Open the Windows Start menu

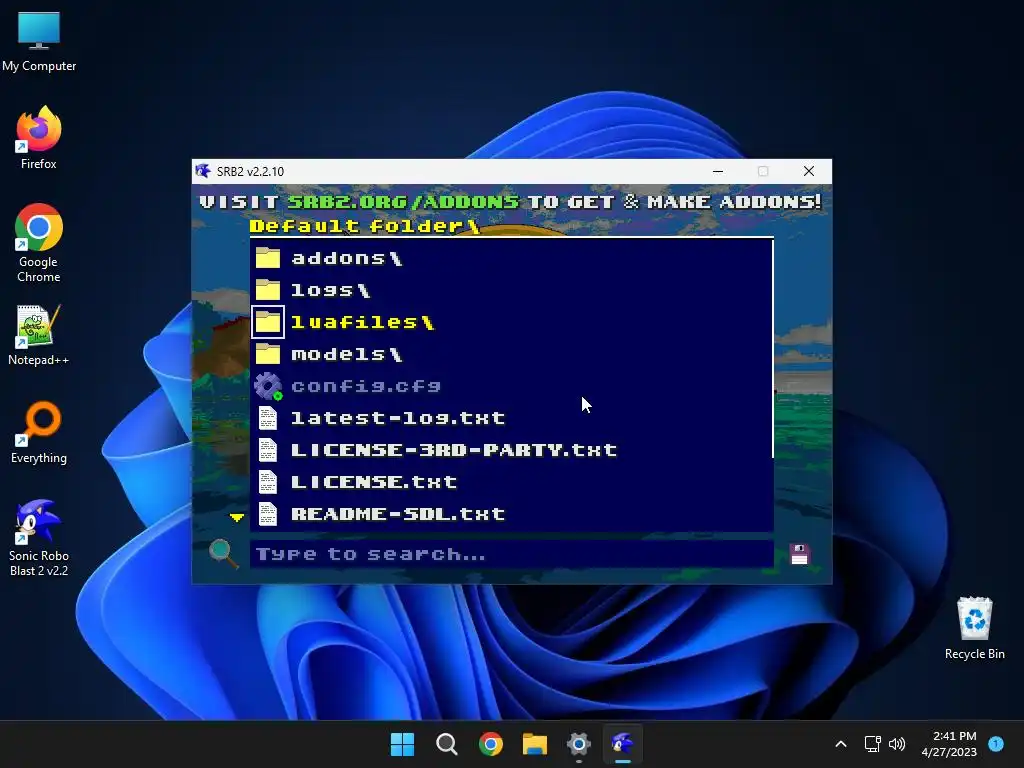tap(402, 744)
